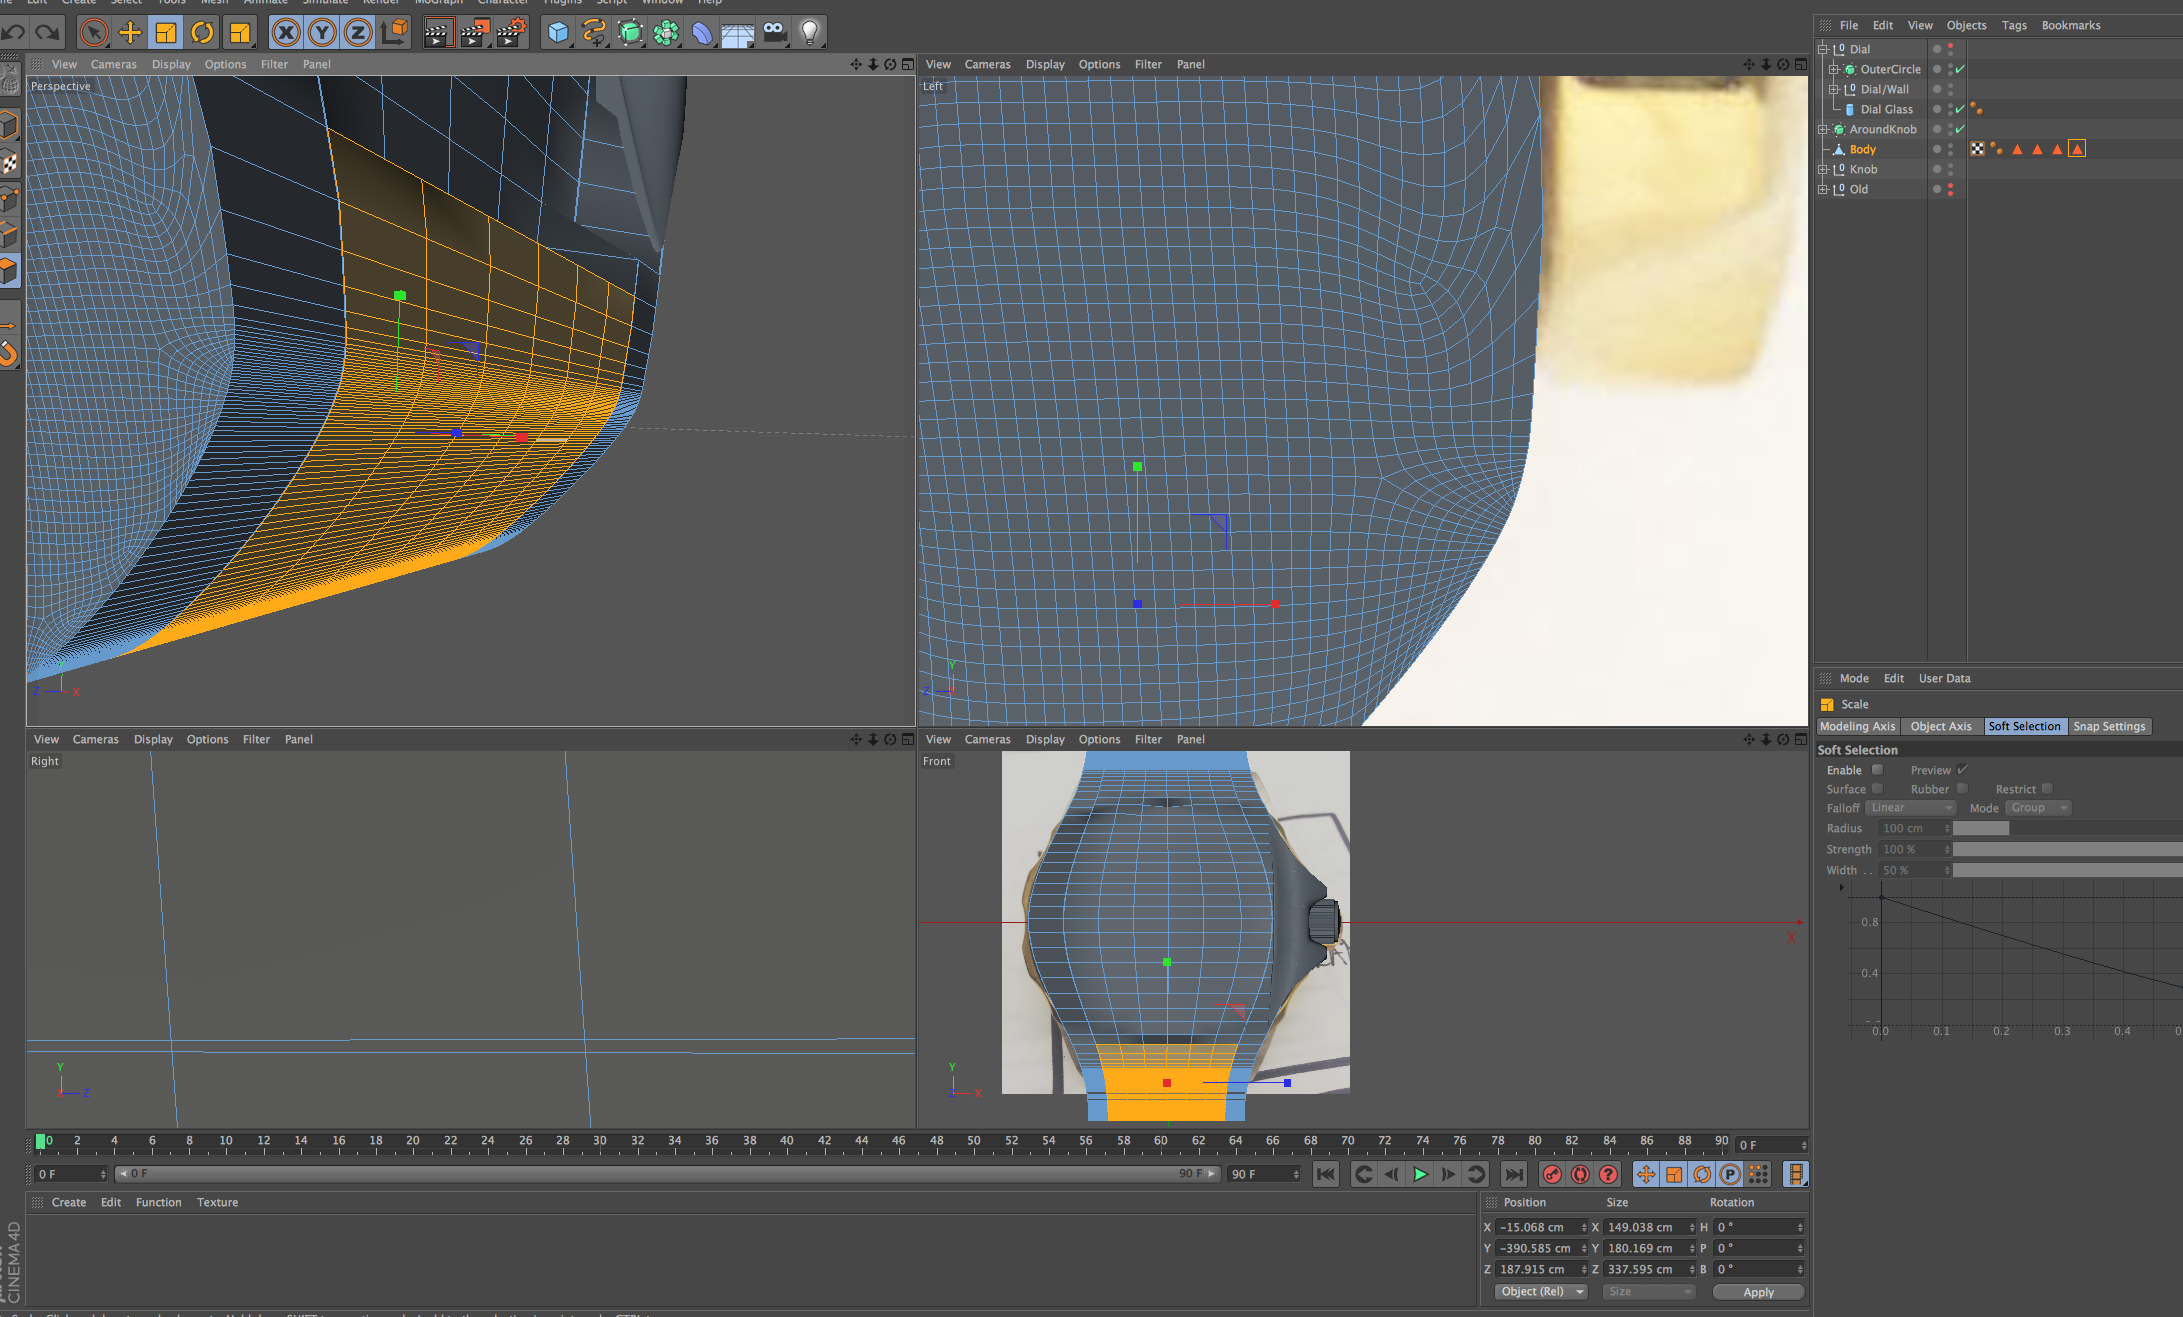Toggle Autokeying red button

1580,1174
